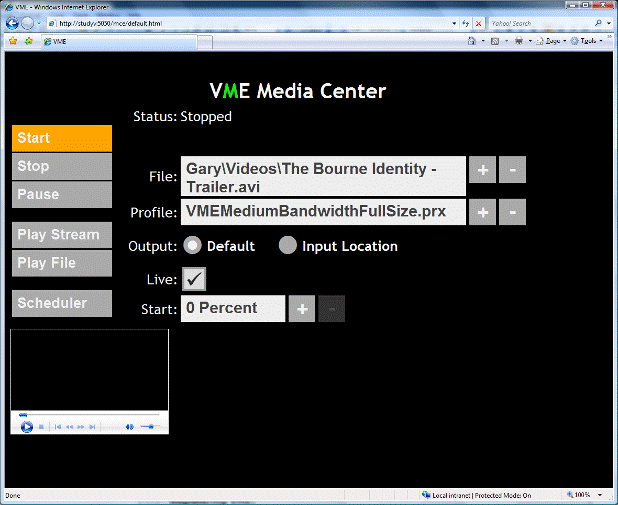Image resolution: width=618 pixels, height=505 pixels.
Task: Open the Favorites Center star
Action: pyautogui.click(x=13, y=41)
